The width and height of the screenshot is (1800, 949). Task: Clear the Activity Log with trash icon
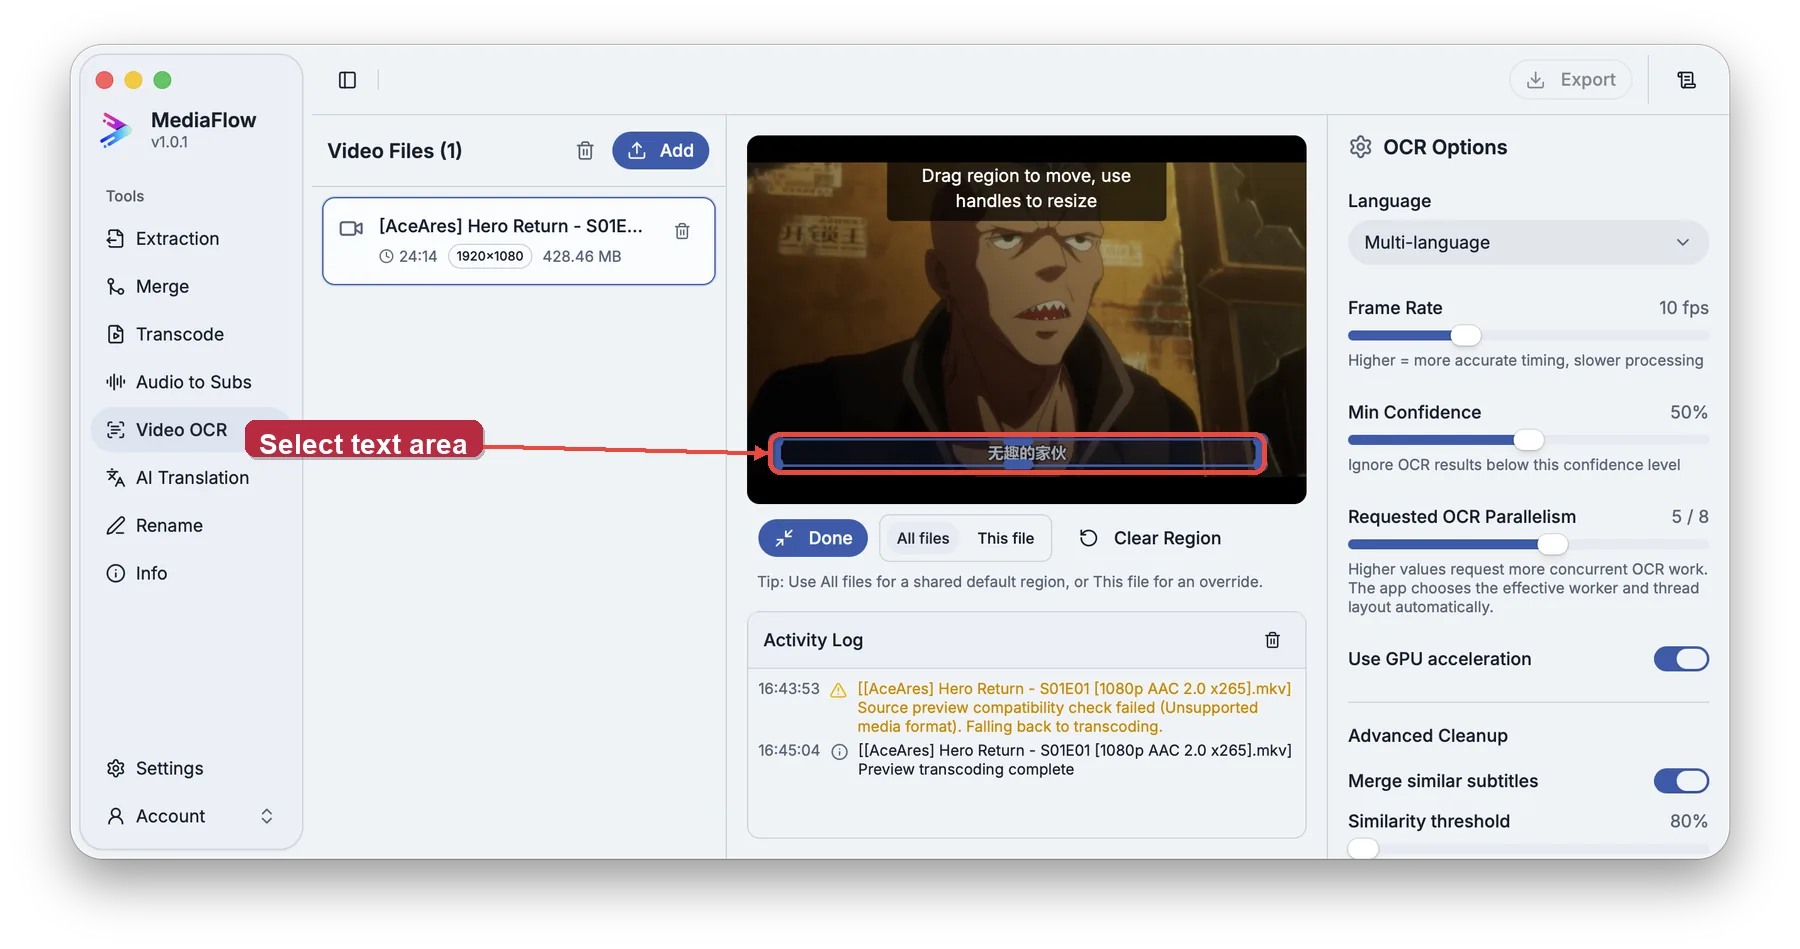click(1272, 640)
